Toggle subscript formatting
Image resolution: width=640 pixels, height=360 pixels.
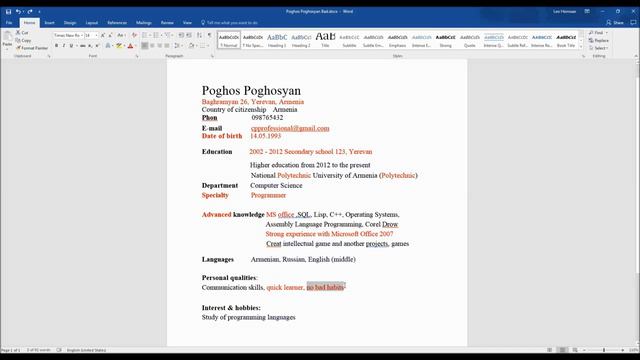click(x=90, y=46)
